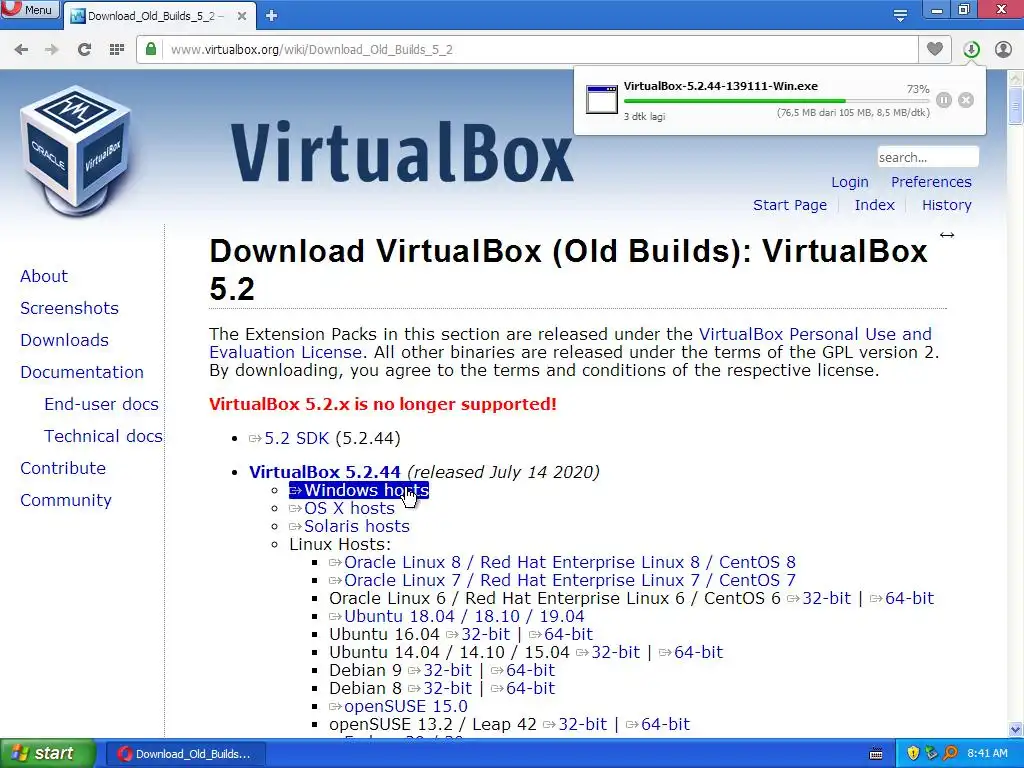The height and width of the screenshot is (768, 1024).
Task: Download Oracle Linux 7 / CentOS 7 package
Action: 562,581
